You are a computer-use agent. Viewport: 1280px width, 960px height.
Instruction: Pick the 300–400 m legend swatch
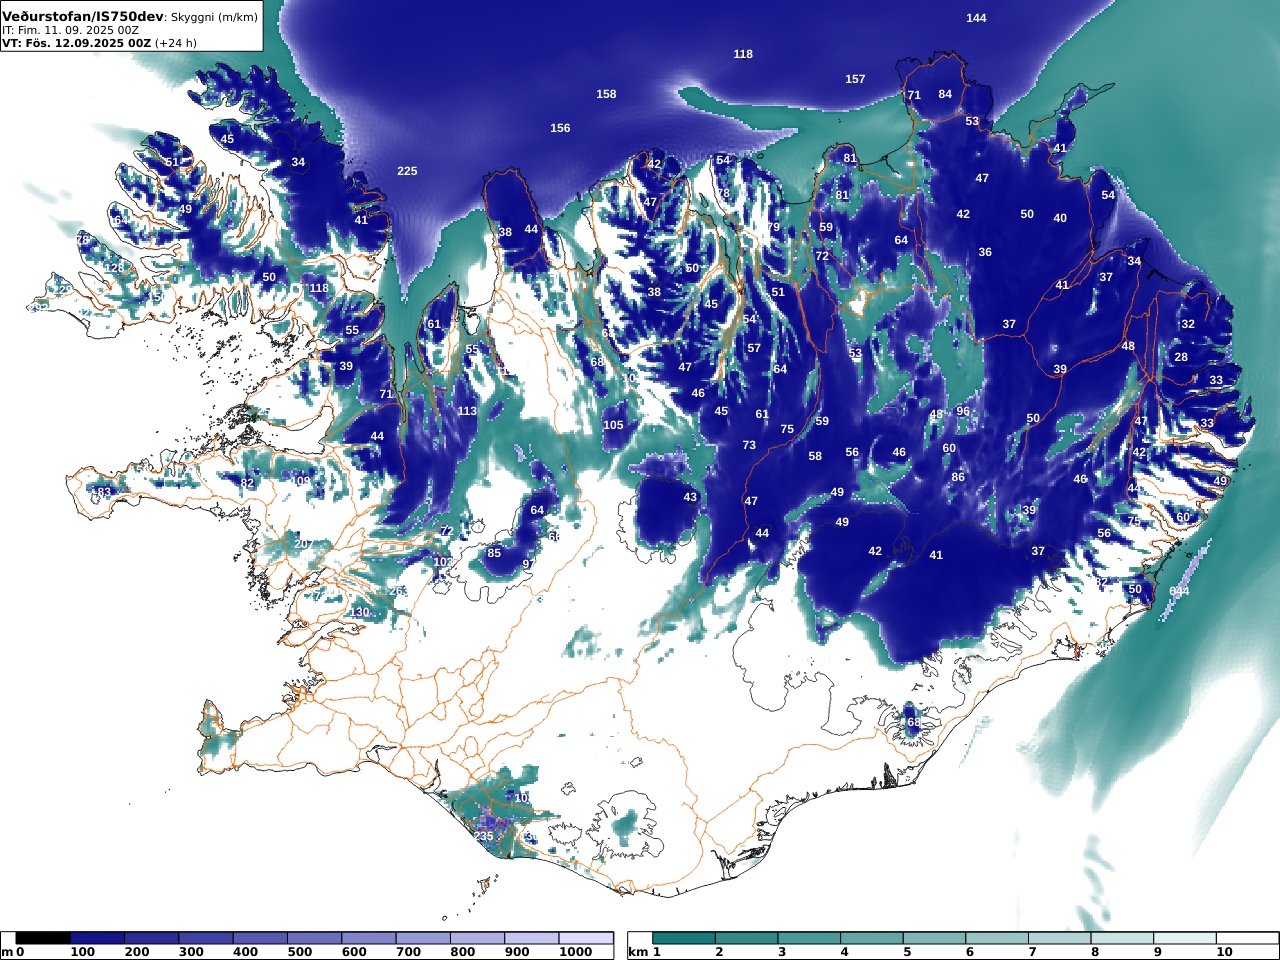tap(206, 938)
